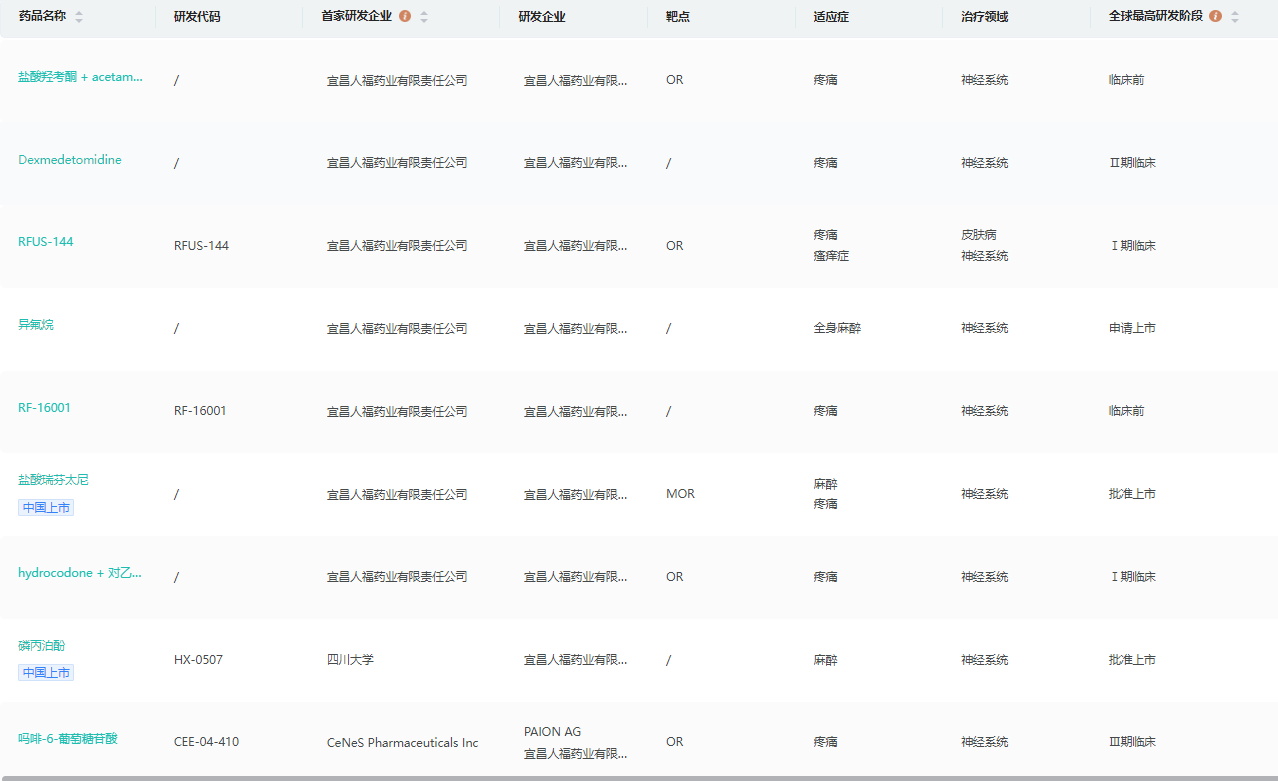Open drug link 盐酸羟考酮 + acetam...
Viewport: 1278px width, 781px height.
(x=80, y=77)
